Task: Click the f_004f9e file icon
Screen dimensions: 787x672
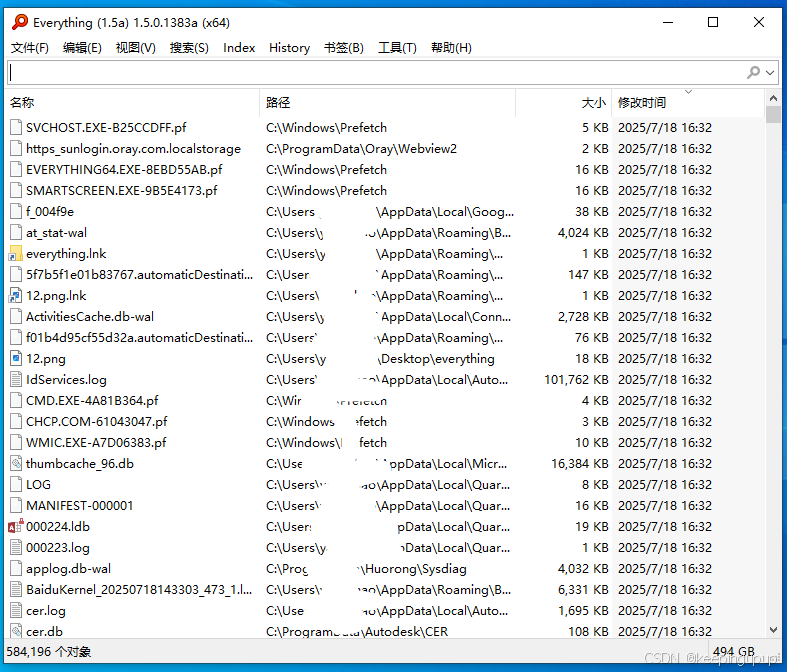Action: point(16,211)
